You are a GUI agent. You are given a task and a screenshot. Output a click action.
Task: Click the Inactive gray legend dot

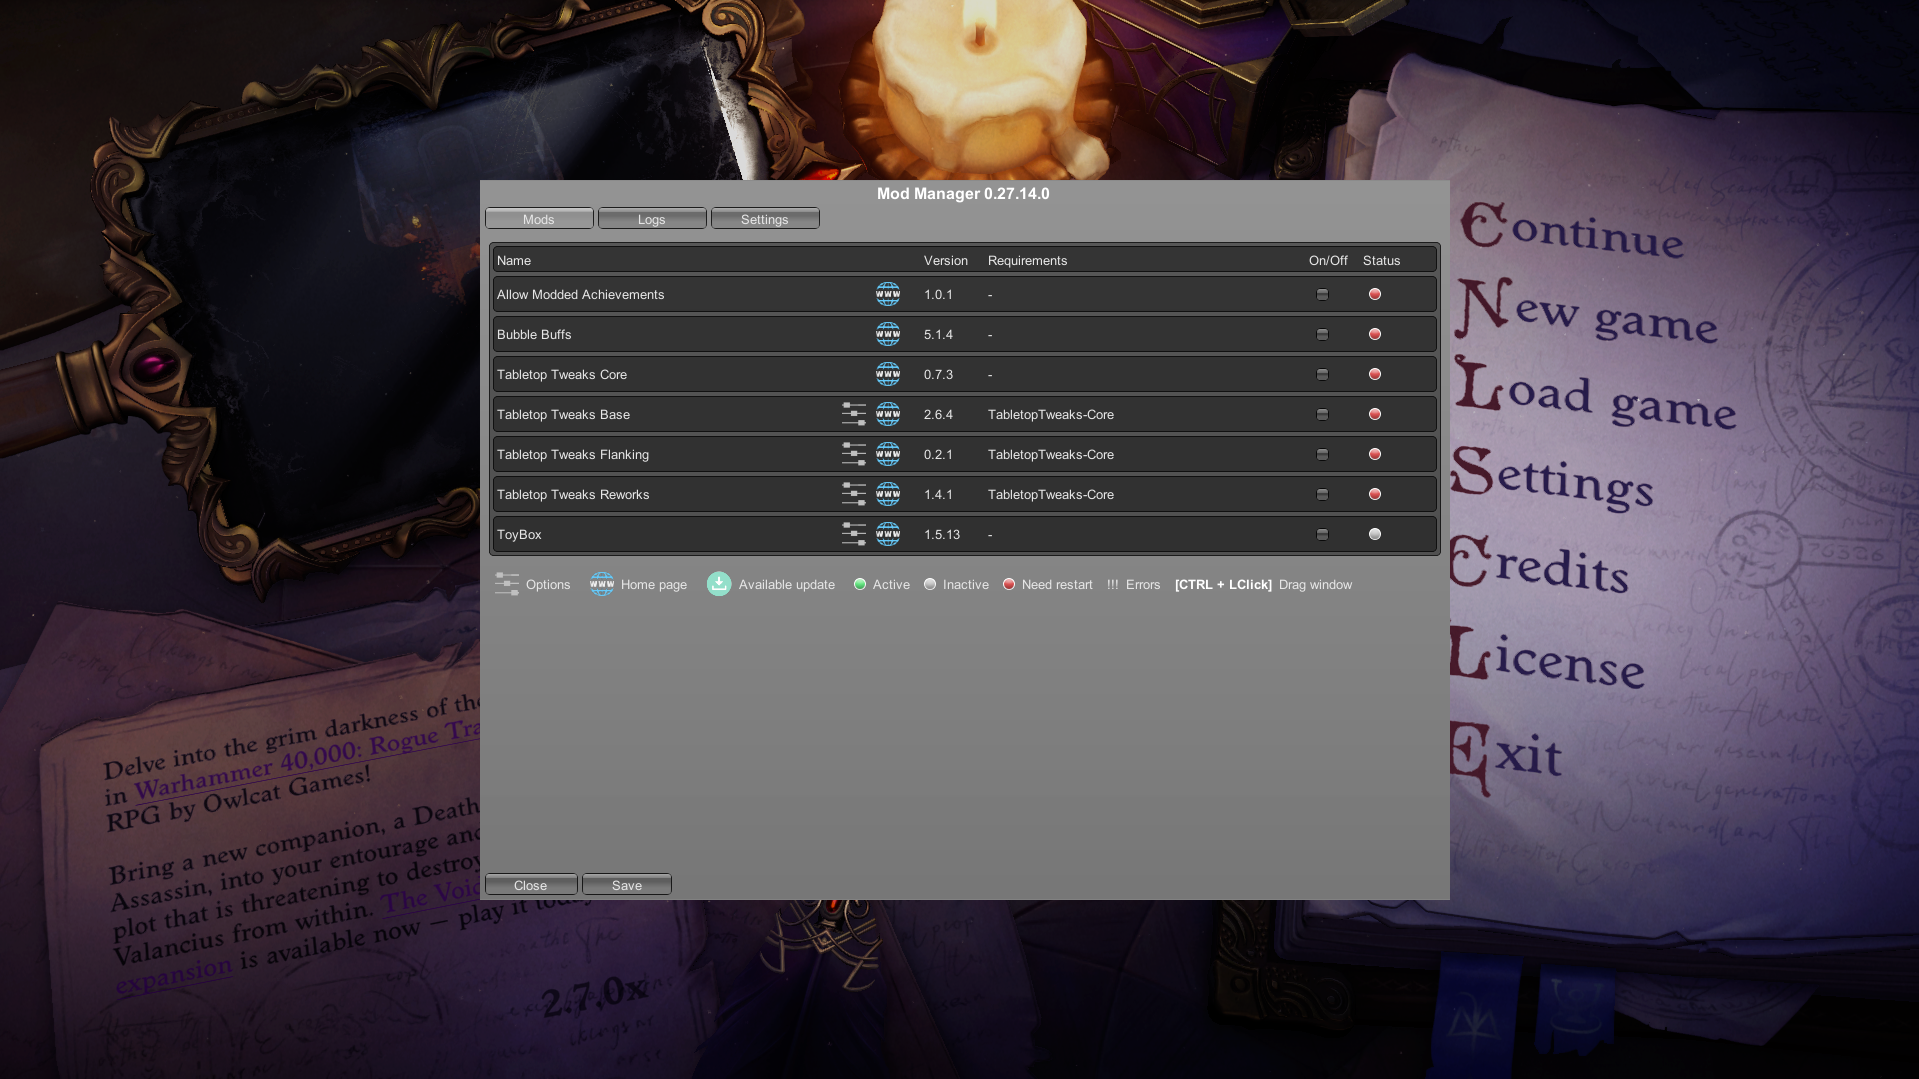[930, 584]
